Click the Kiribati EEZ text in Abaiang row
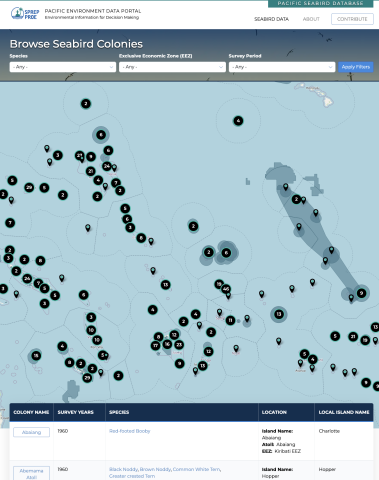The width and height of the screenshot is (379, 480). [x=288, y=451]
